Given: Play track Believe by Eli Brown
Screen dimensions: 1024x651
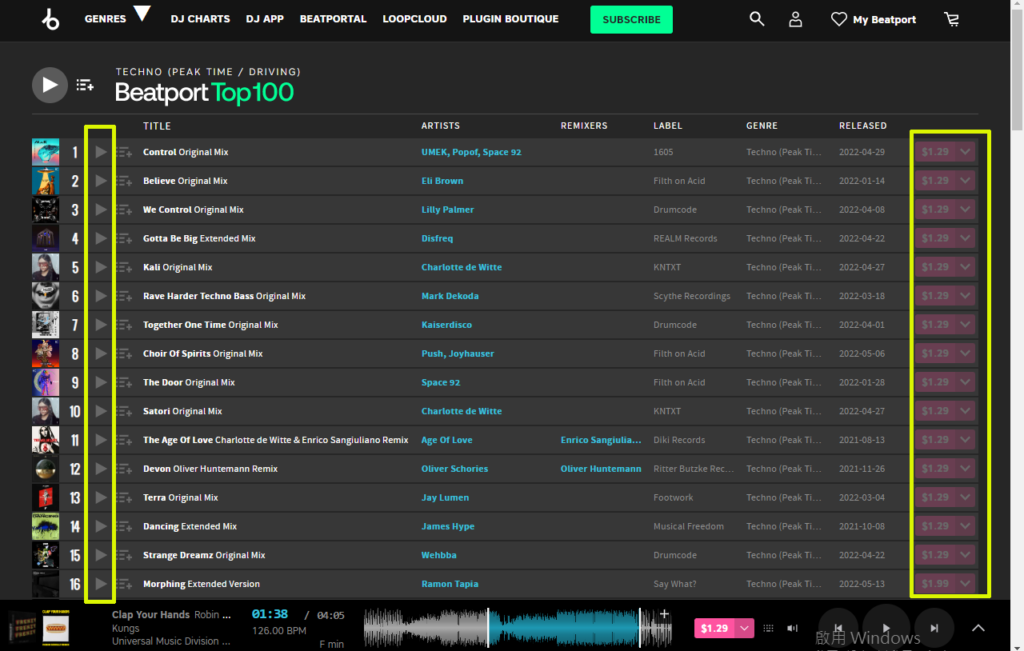Looking at the screenshot, I should 101,181.
